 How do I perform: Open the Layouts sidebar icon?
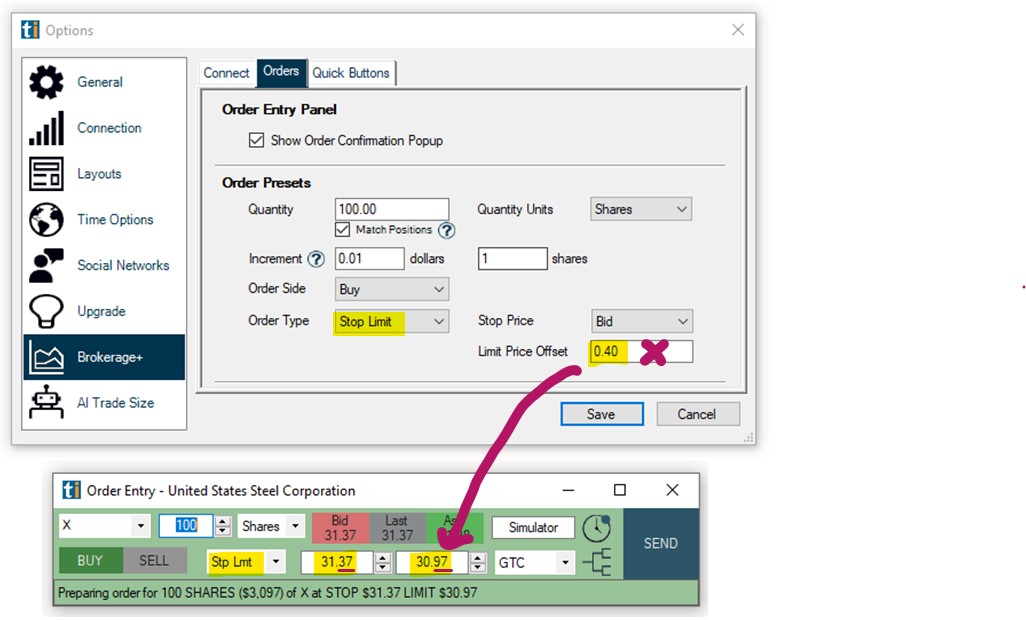(46, 174)
